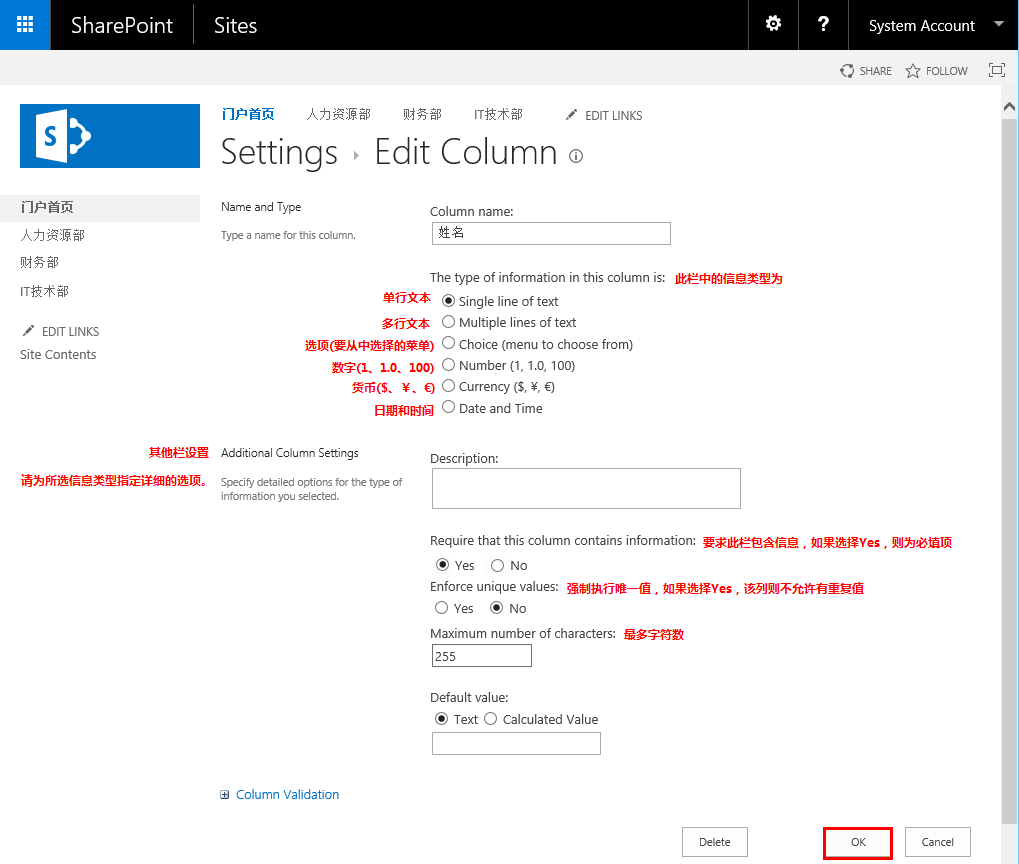
Task: Click the SHARE icon
Action: tap(866, 71)
